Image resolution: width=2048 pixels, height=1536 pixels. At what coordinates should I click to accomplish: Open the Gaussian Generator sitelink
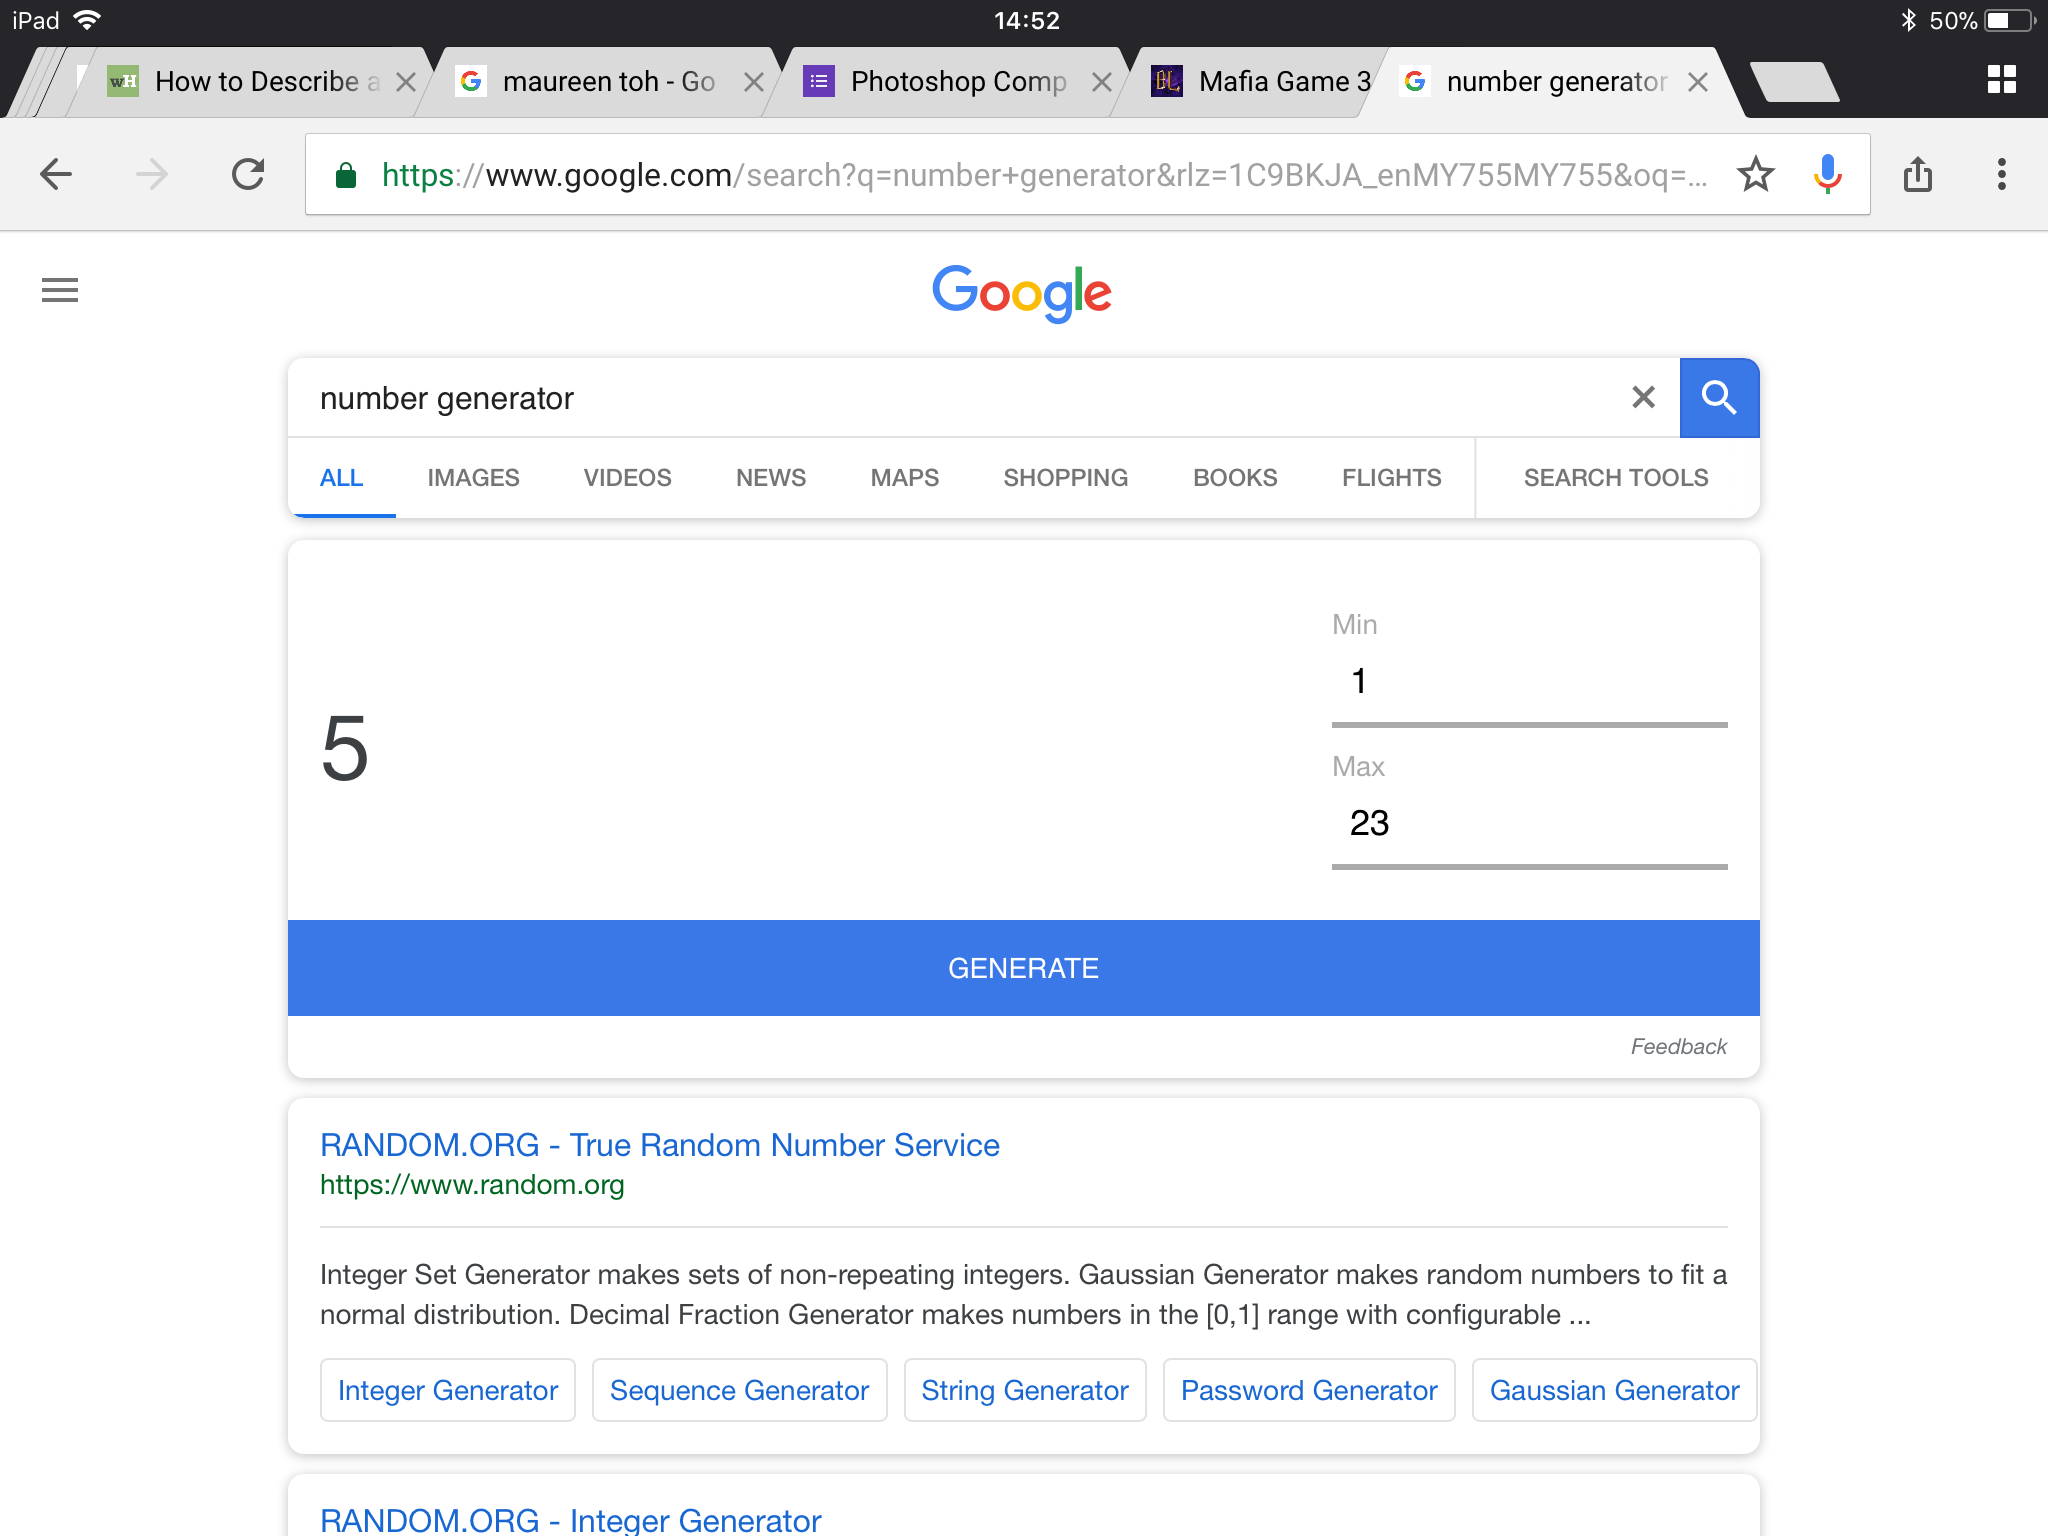(x=1614, y=1390)
